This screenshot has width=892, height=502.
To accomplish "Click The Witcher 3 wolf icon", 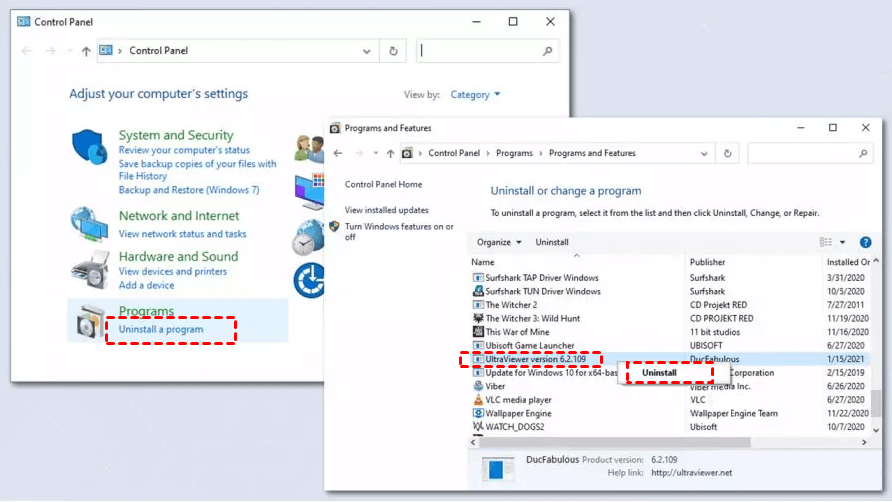I will point(478,318).
